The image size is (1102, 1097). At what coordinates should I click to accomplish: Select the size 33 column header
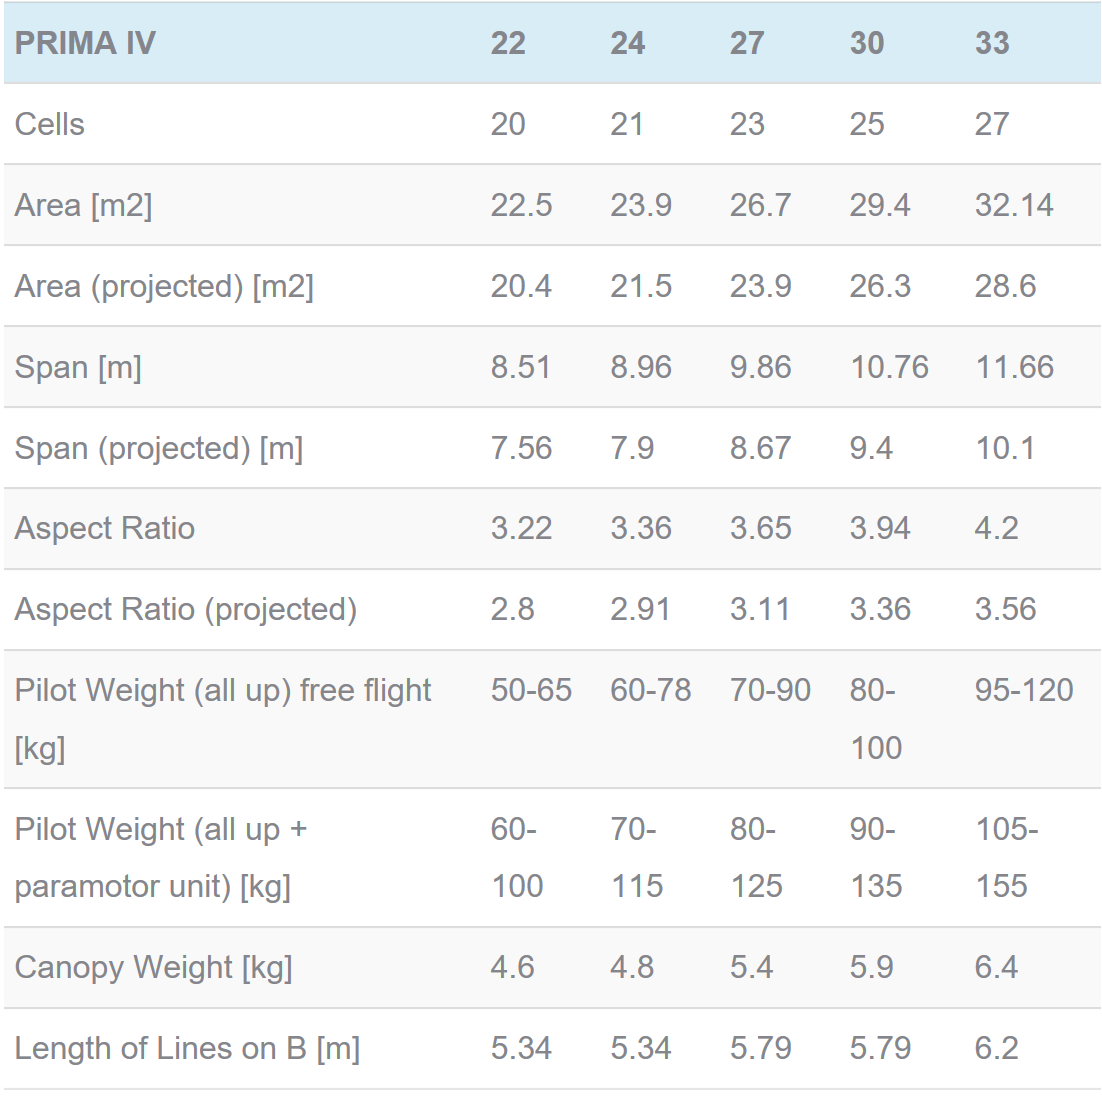(992, 44)
